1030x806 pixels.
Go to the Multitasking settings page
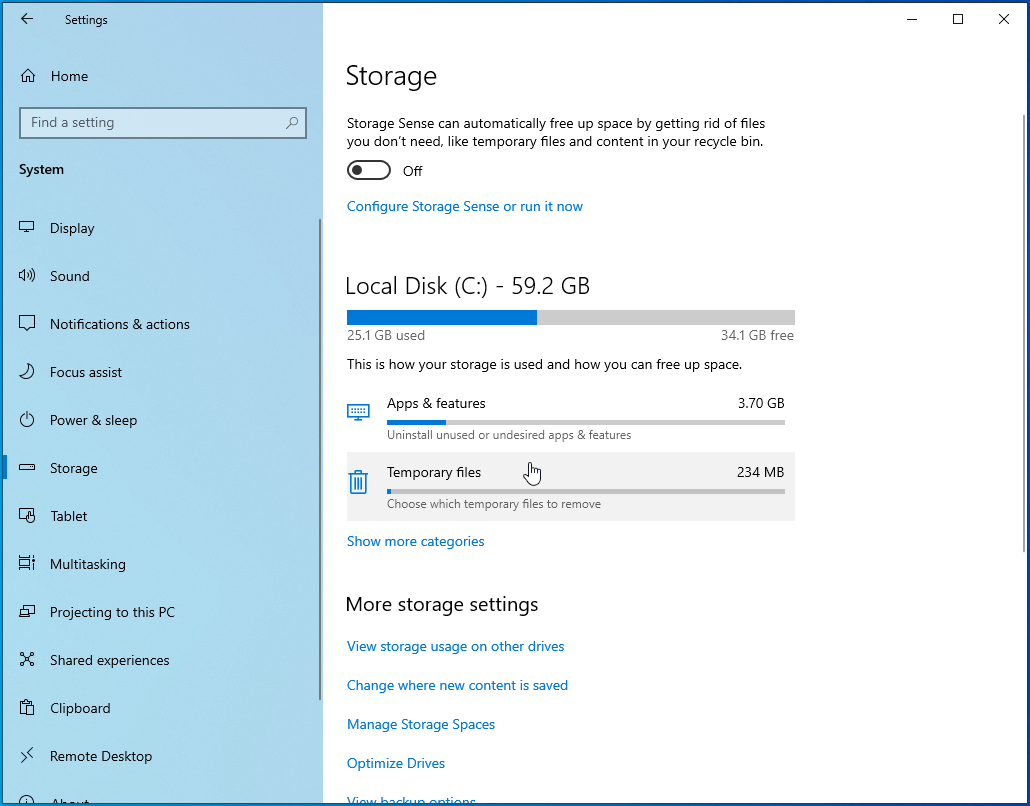click(x=87, y=564)
